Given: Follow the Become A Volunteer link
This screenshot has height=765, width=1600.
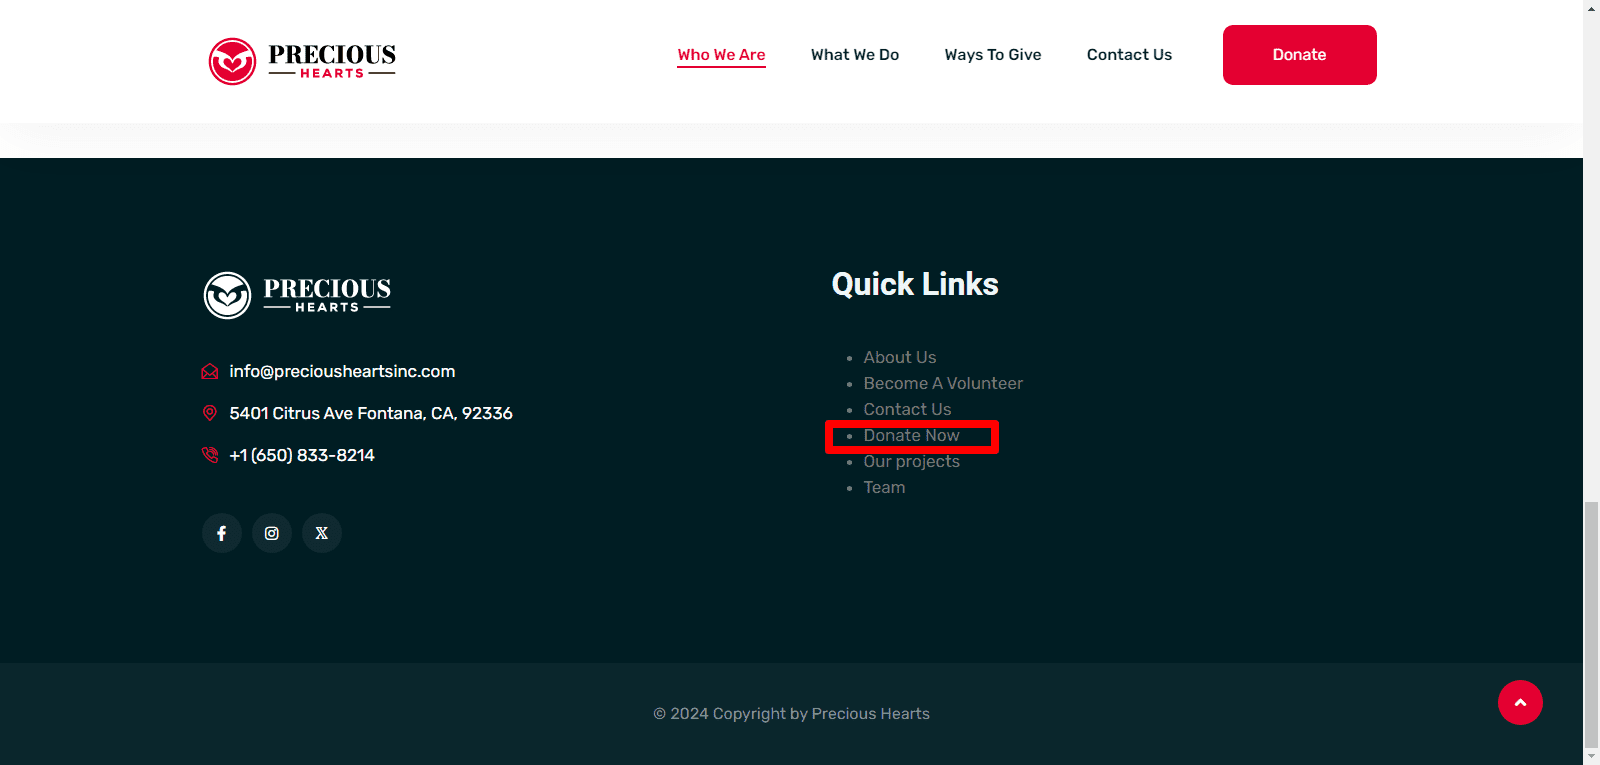Looking at the screenshot, I should (x=943, y=383).
